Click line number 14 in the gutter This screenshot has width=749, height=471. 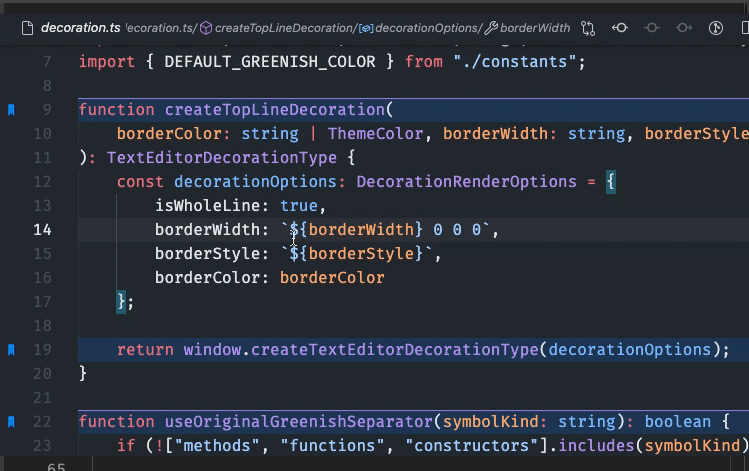[42, 230]
